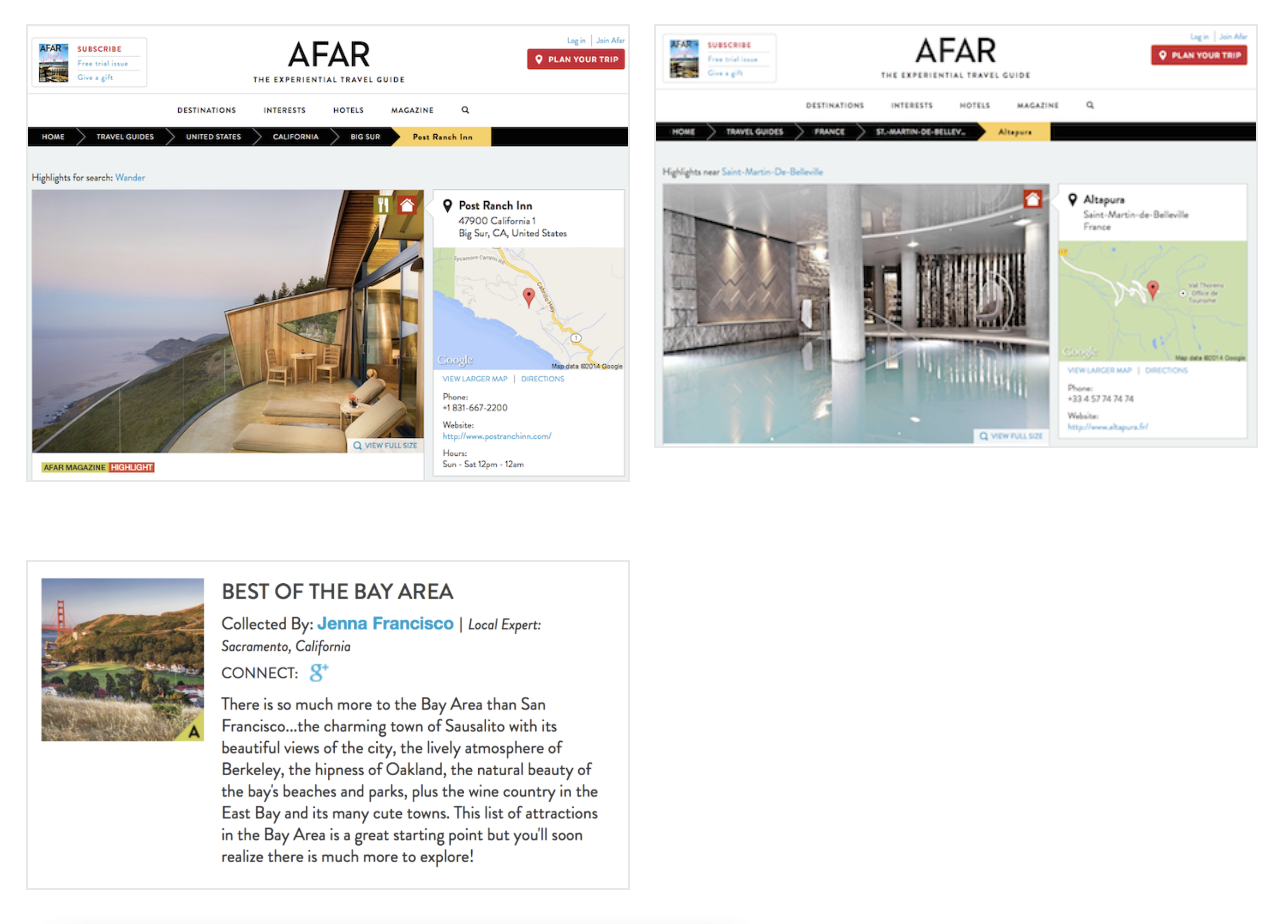The width and height of the screenshot is (1286, 924).
Task: Visit altapura.fr website link
Action: pos(1108,427)
